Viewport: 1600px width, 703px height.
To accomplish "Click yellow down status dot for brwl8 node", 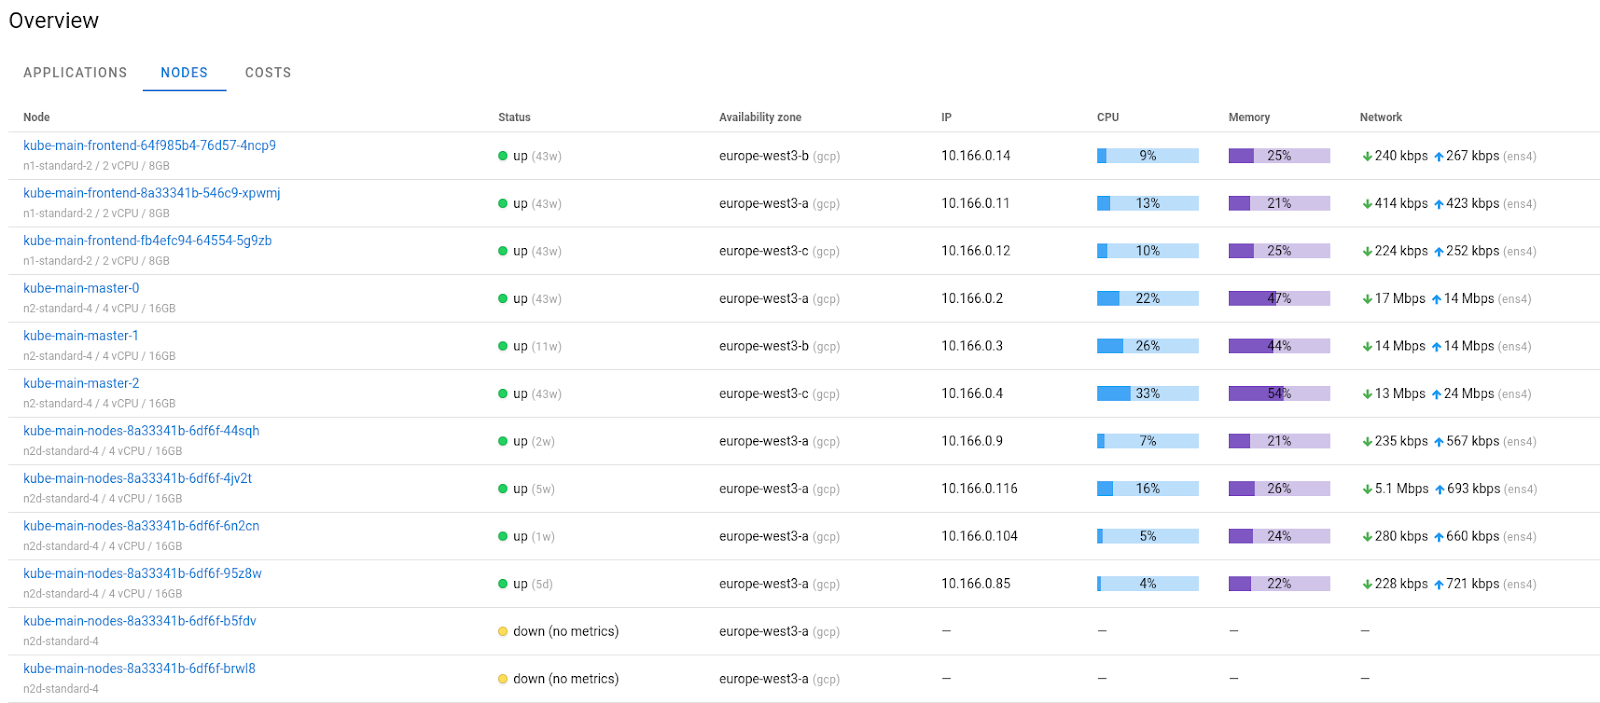I will point(503,679).
